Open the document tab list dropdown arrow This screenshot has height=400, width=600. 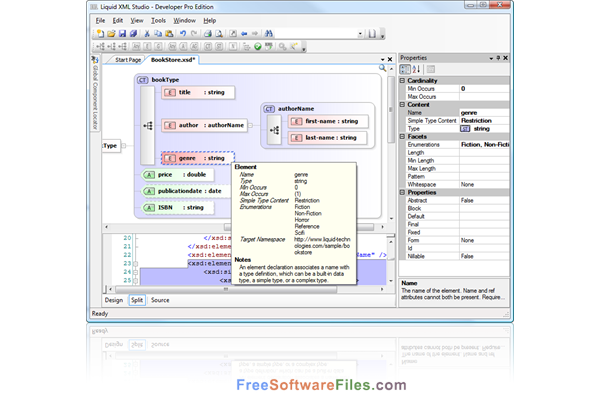383,60
